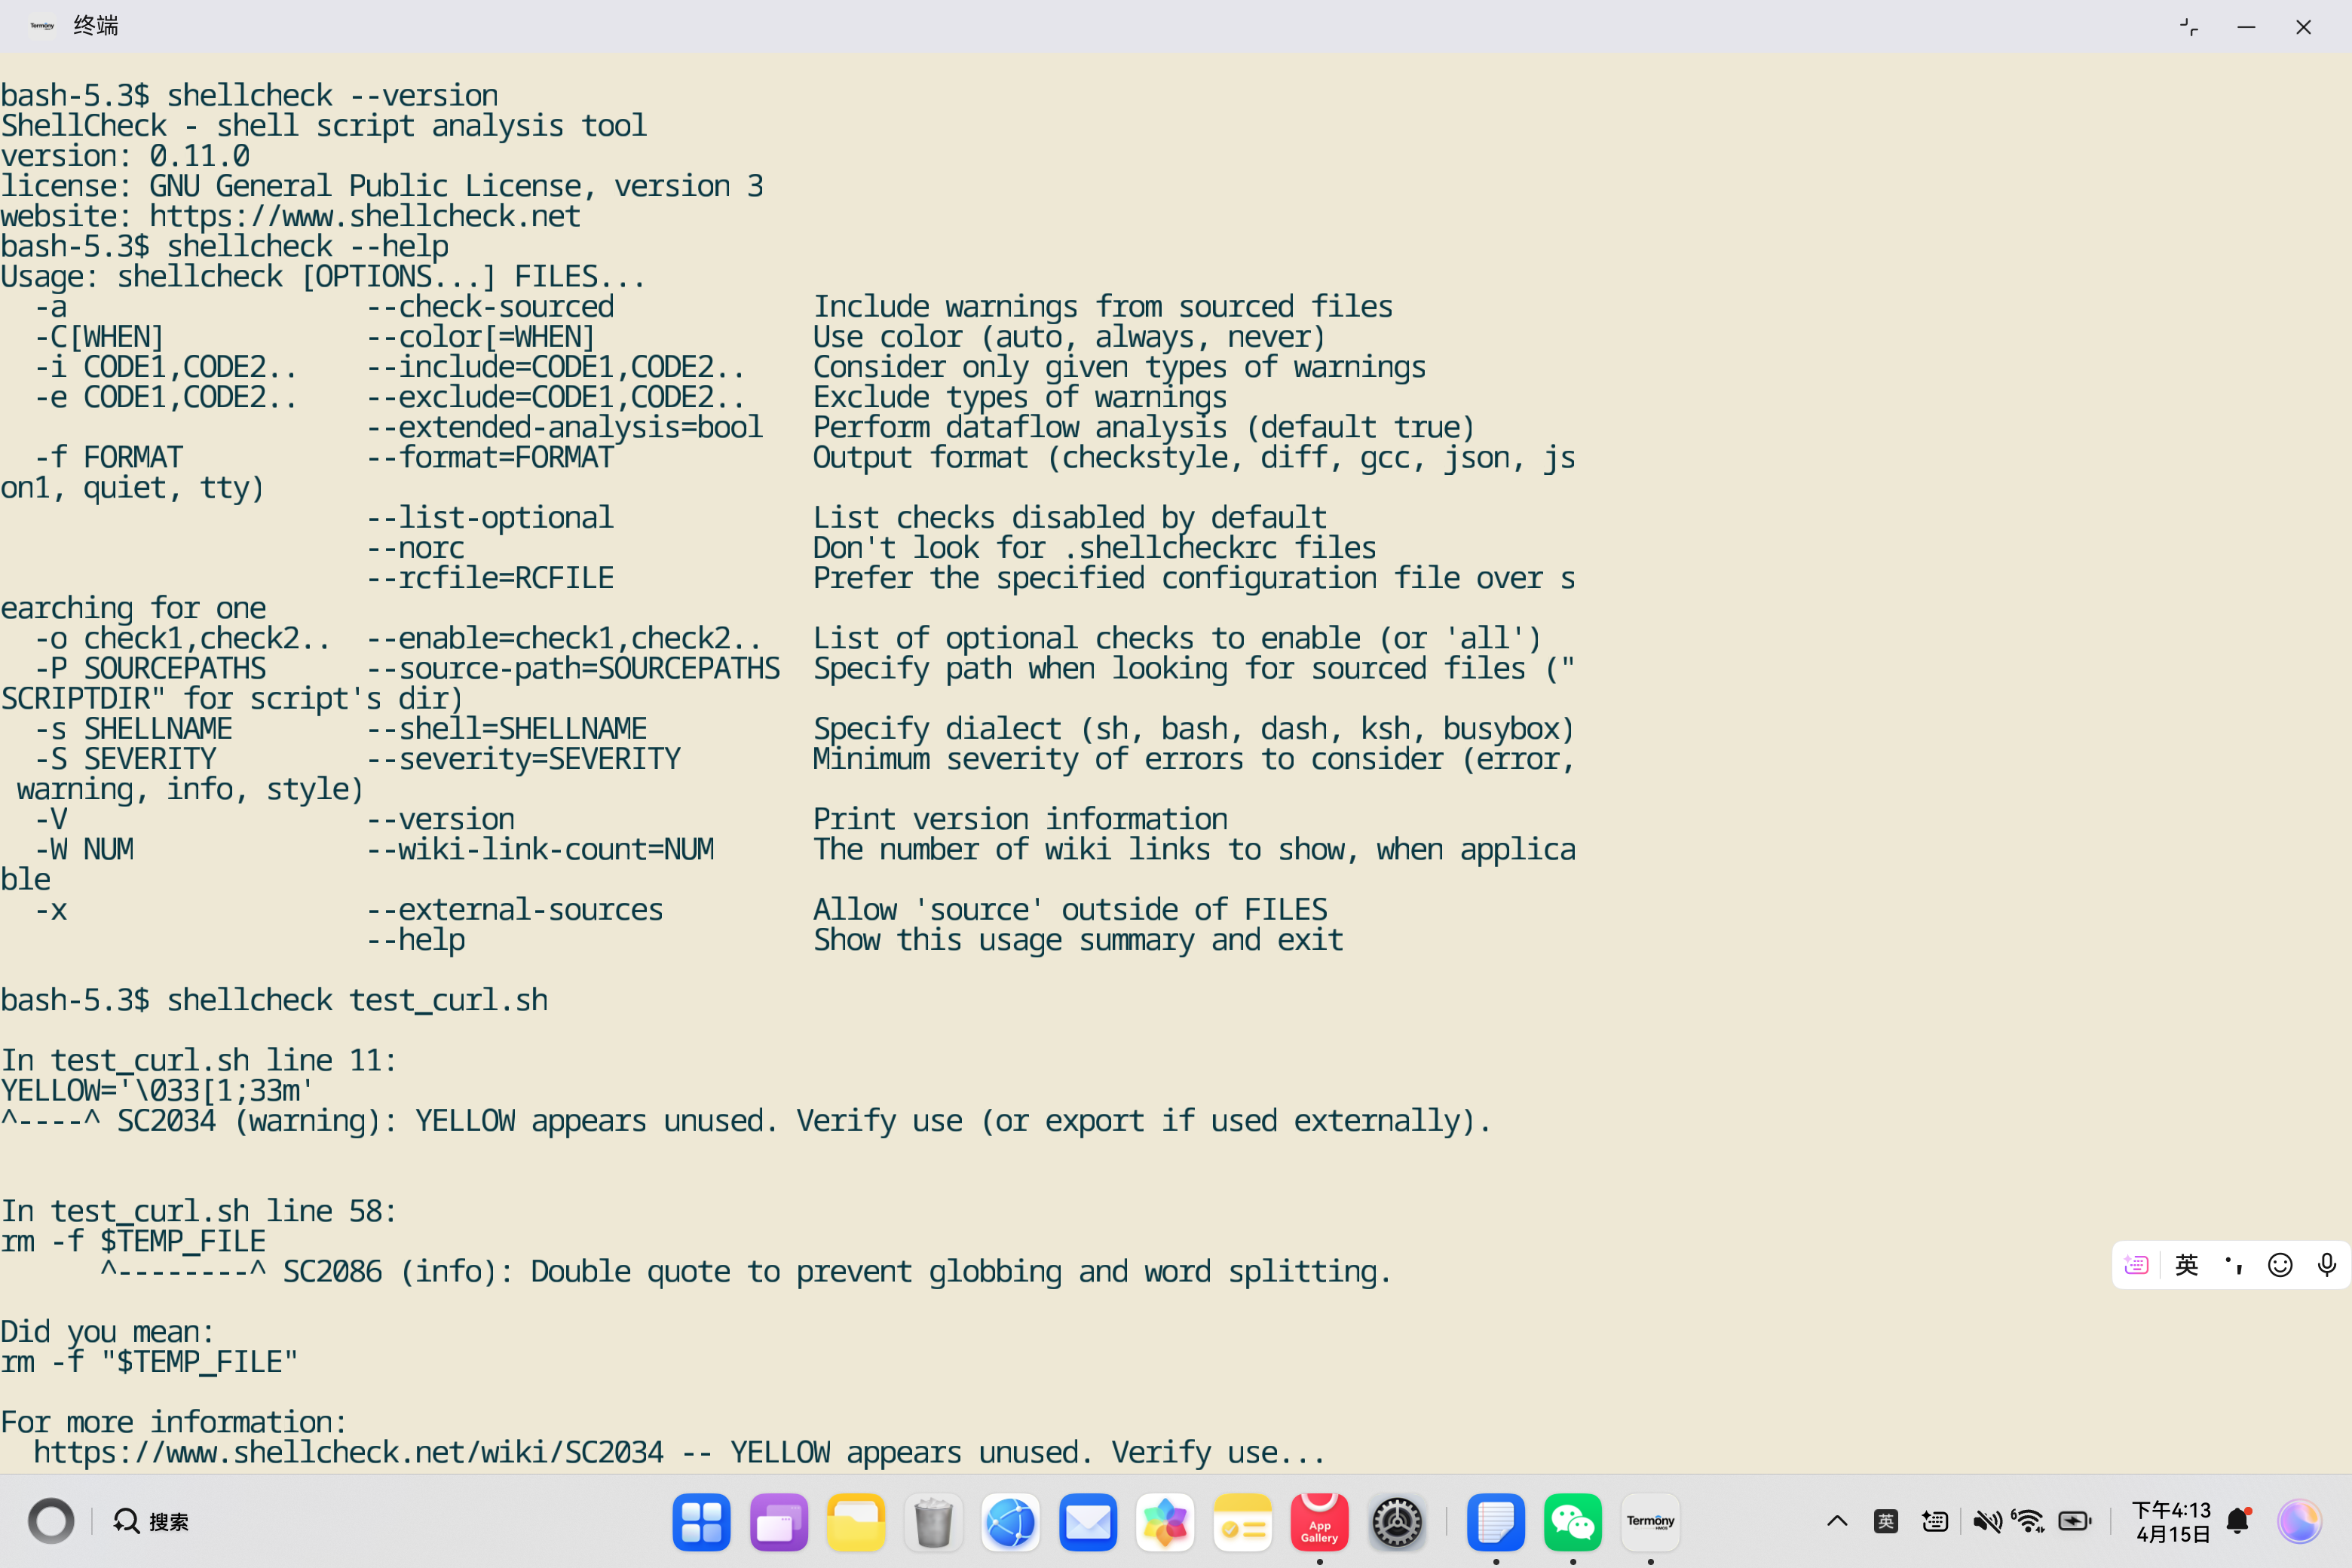The height and width of the screenshot is (1568, 2352).
Task: Click the Termony terminal dock icon
Action: [1650, 1521]
